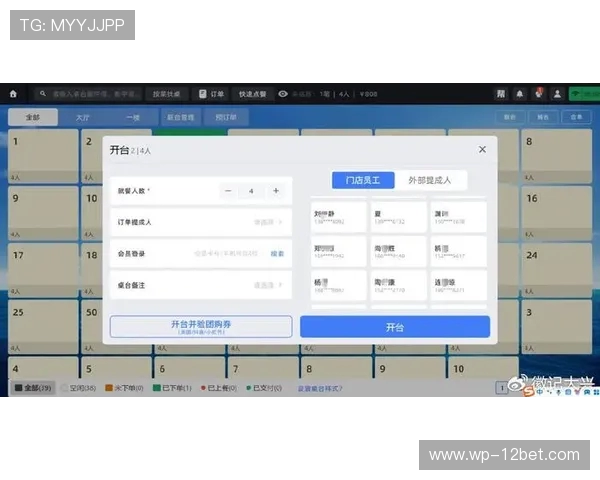Open the user account icon
The height and width of the screenshot is (480, 600).
pos(557,94)
